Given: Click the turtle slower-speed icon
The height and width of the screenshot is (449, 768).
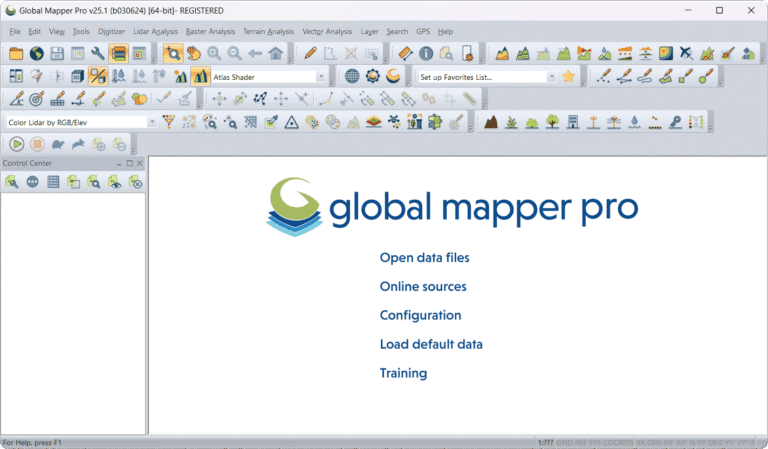Looking at the screenshot, I should tap(58, 144).
